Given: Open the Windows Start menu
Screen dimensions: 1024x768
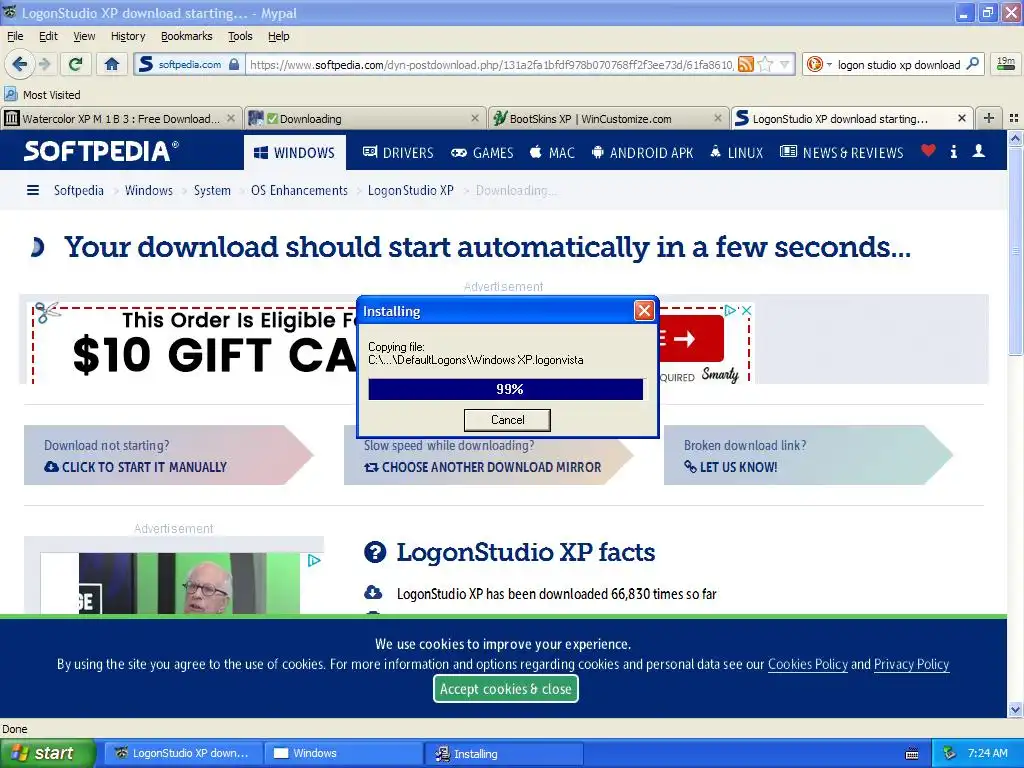Looking at the screenshot, I should 48,753.
